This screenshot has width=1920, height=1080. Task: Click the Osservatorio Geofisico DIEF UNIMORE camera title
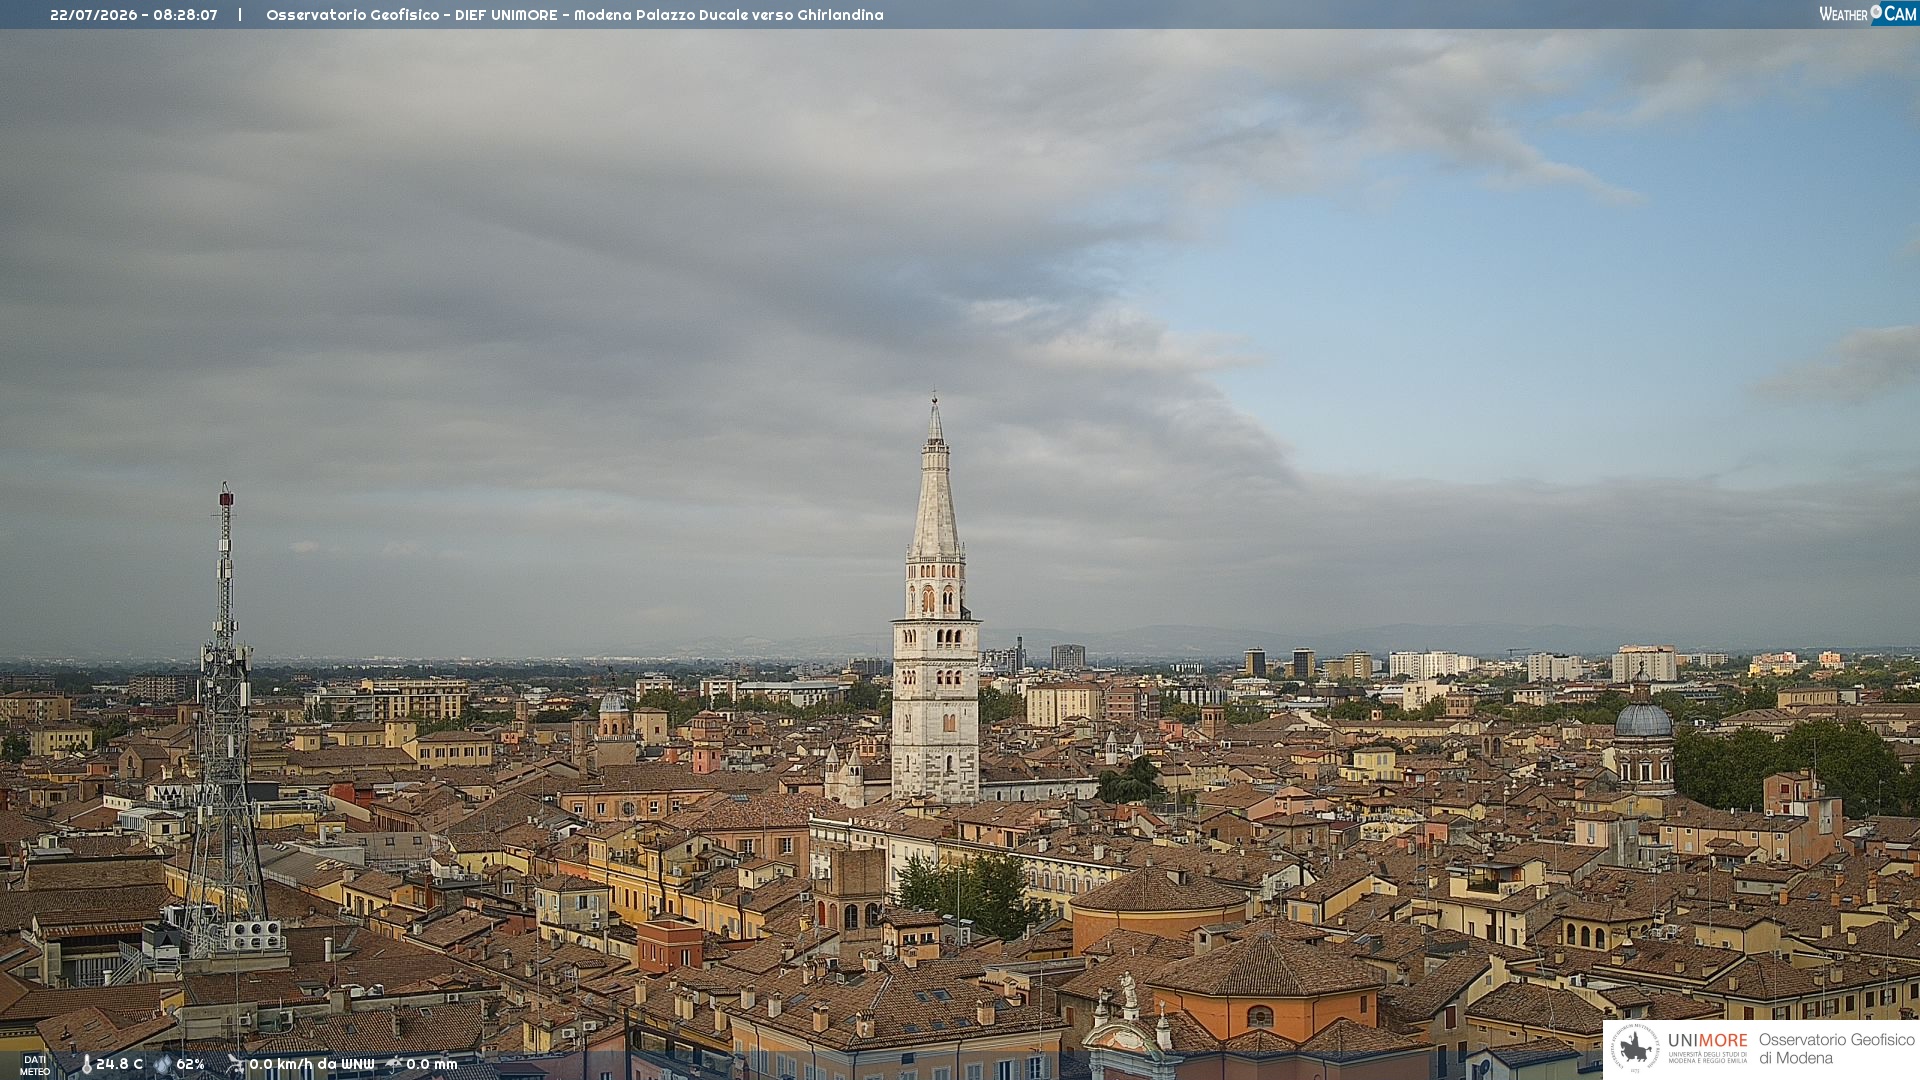pos(574,15)
